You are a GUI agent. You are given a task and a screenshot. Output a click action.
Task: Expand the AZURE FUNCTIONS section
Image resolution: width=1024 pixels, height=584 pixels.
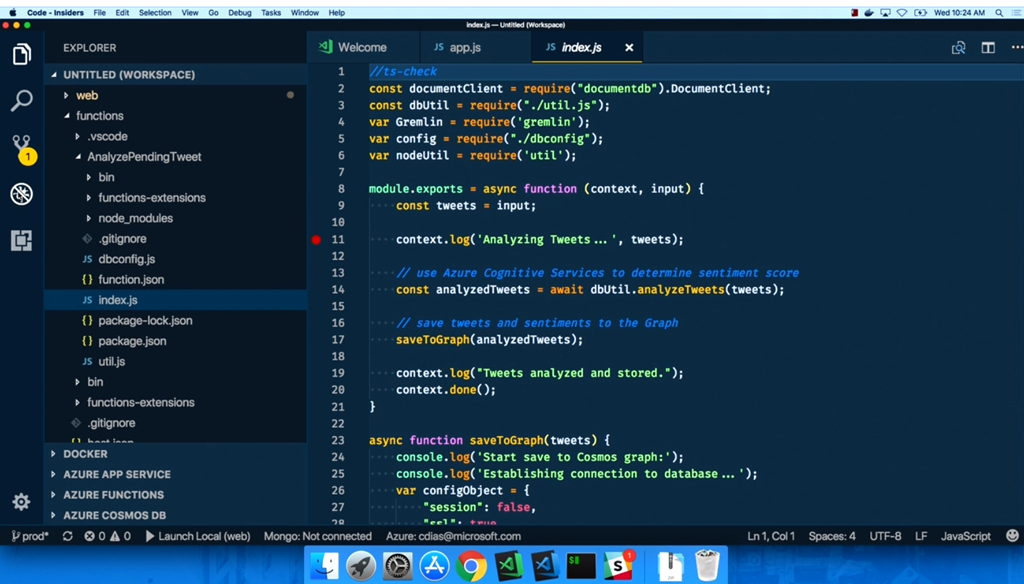(x=113, y=495)
